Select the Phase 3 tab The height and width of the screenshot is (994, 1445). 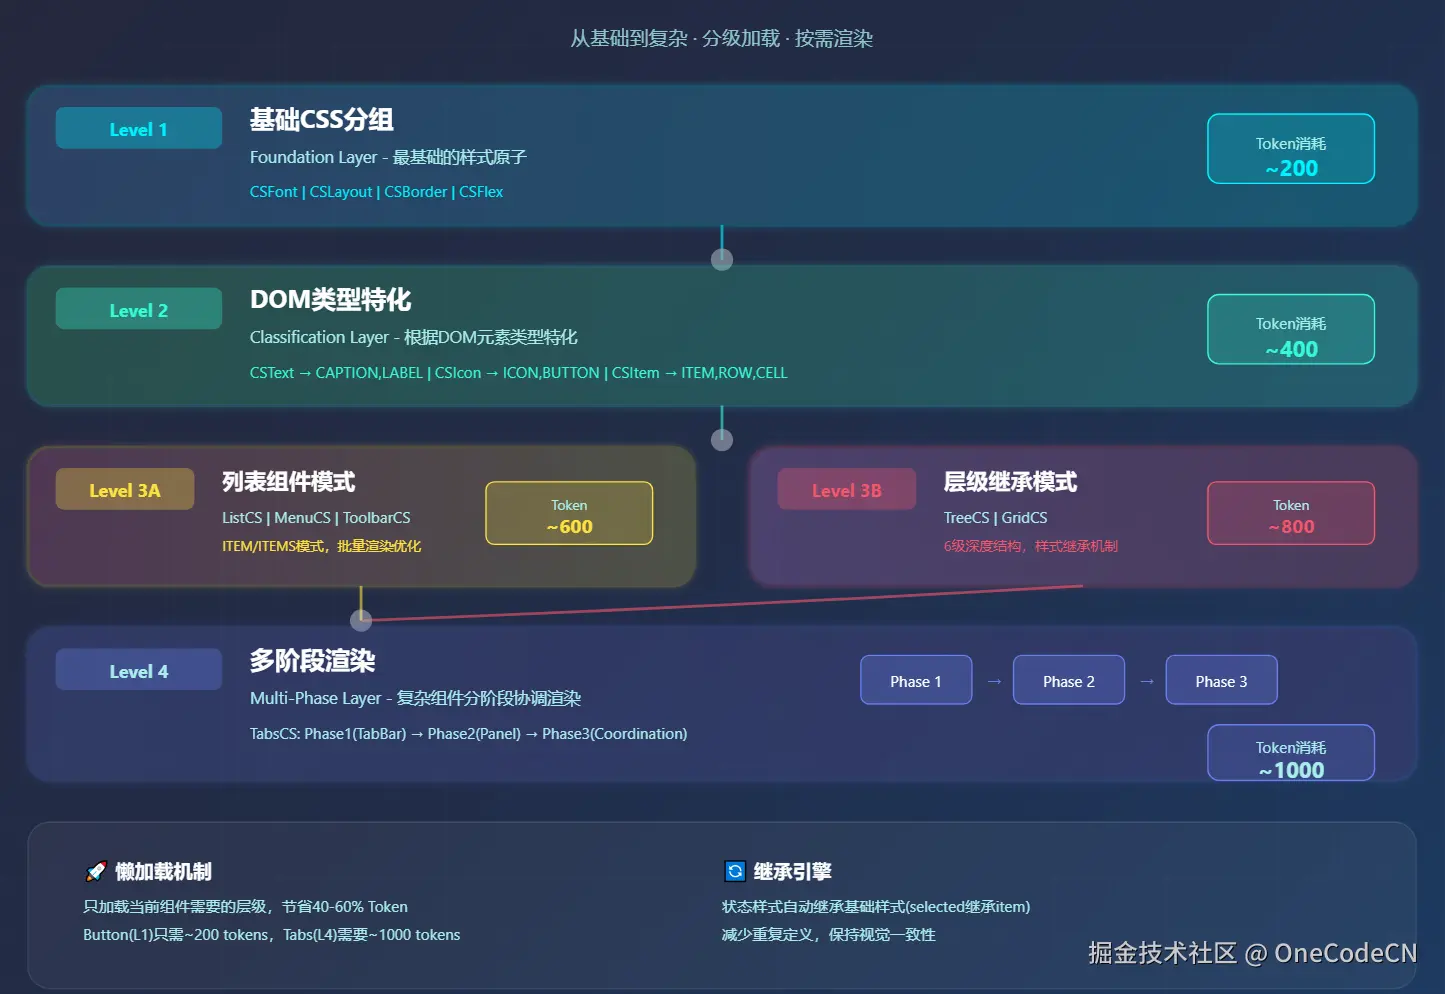click(x=1221, y=680)
